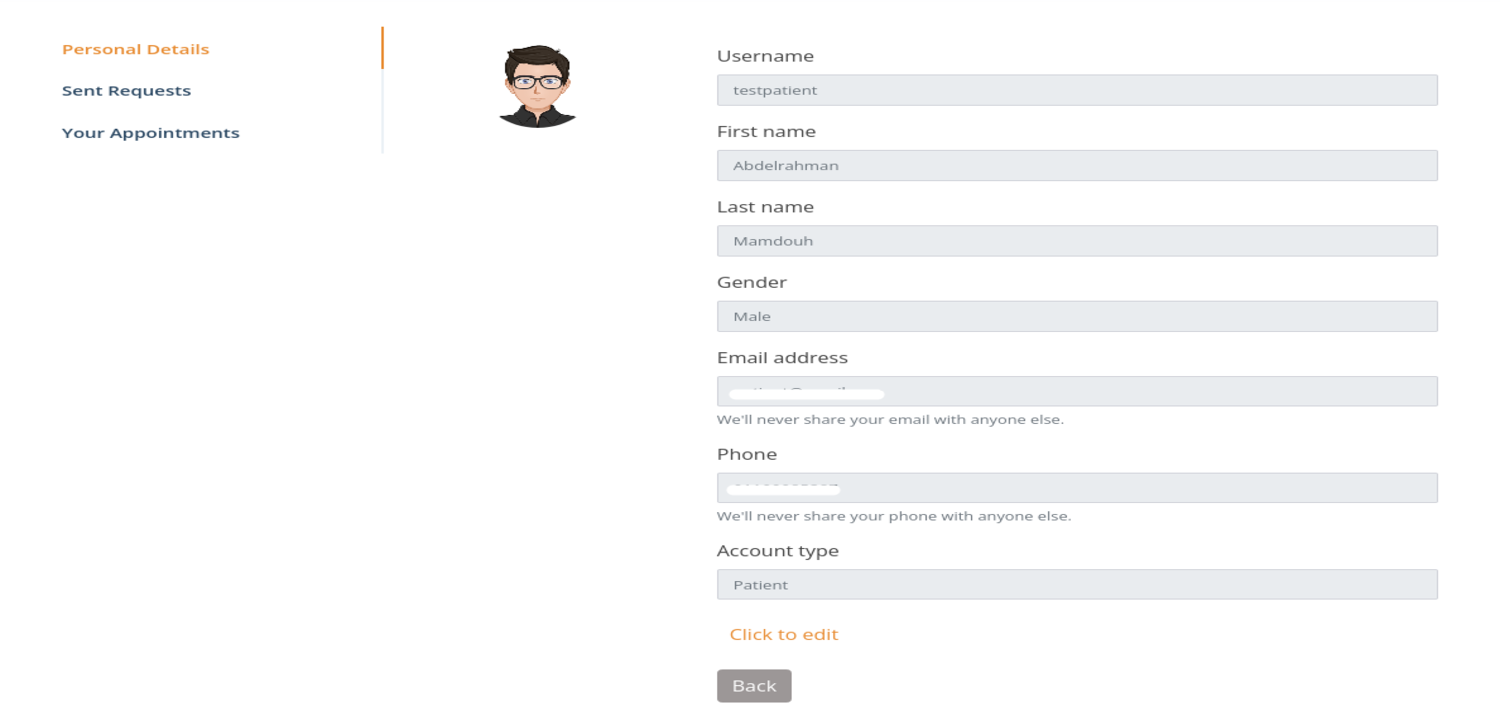Click the "Click to edit" link
This screenshot has width=1500, height=720.
784,634
